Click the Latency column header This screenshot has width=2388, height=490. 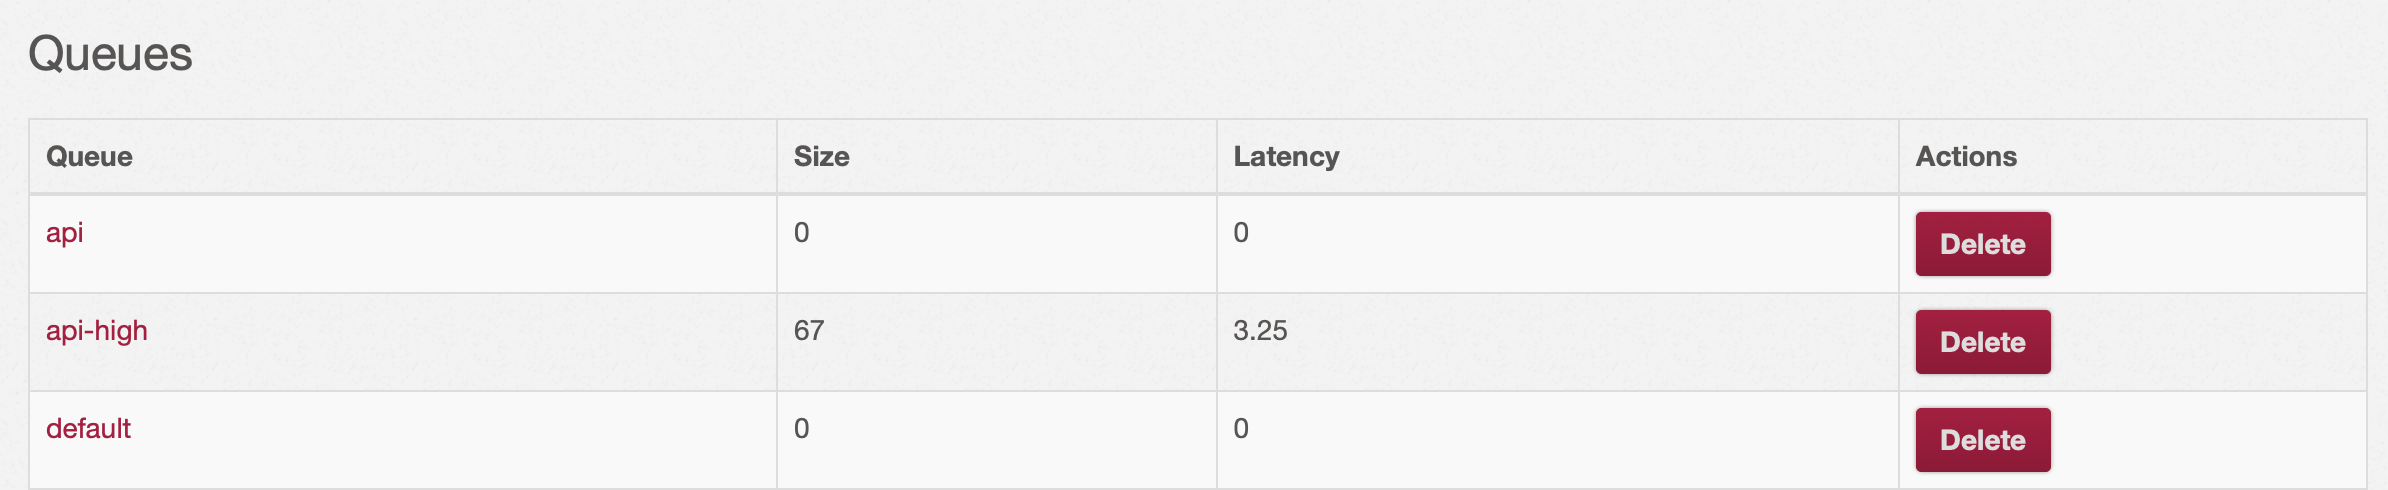click(x=1286, y=157)
